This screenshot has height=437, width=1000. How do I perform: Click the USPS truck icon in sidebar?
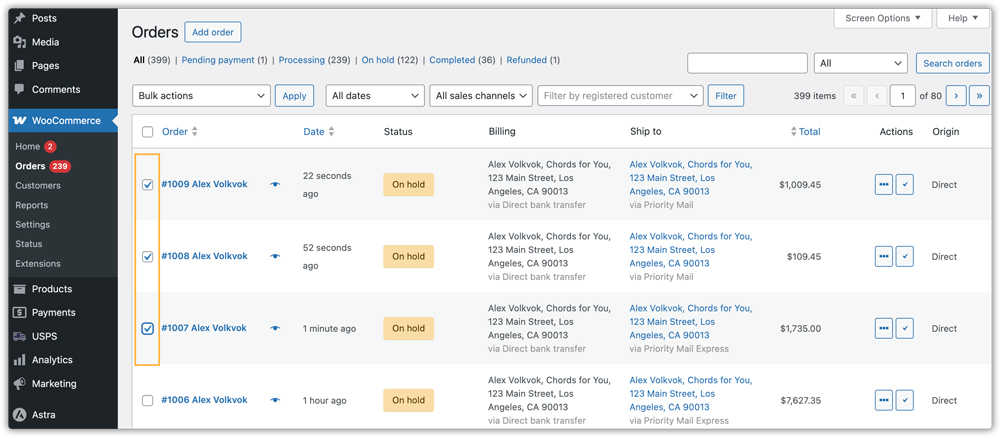click(19, 336)
